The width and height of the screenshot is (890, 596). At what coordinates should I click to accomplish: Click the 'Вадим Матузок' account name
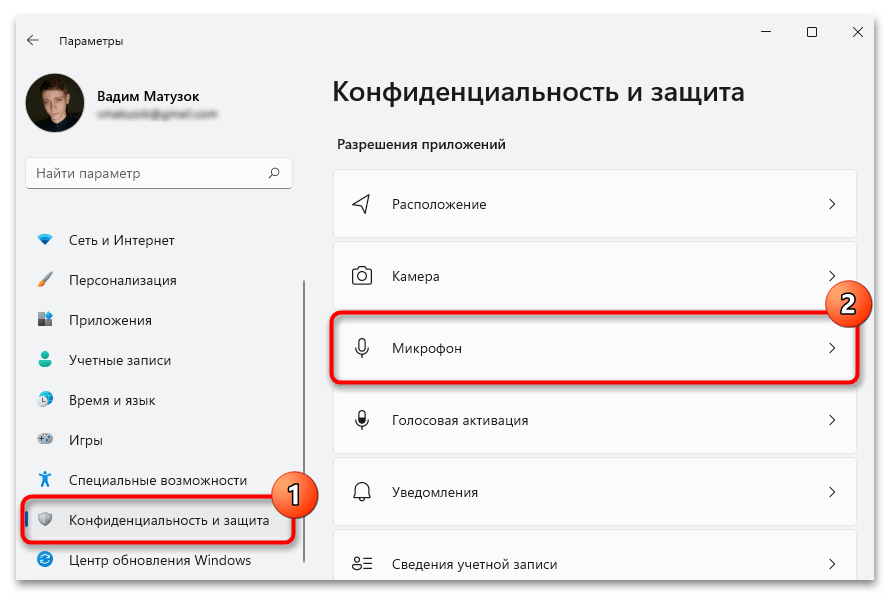148,96
